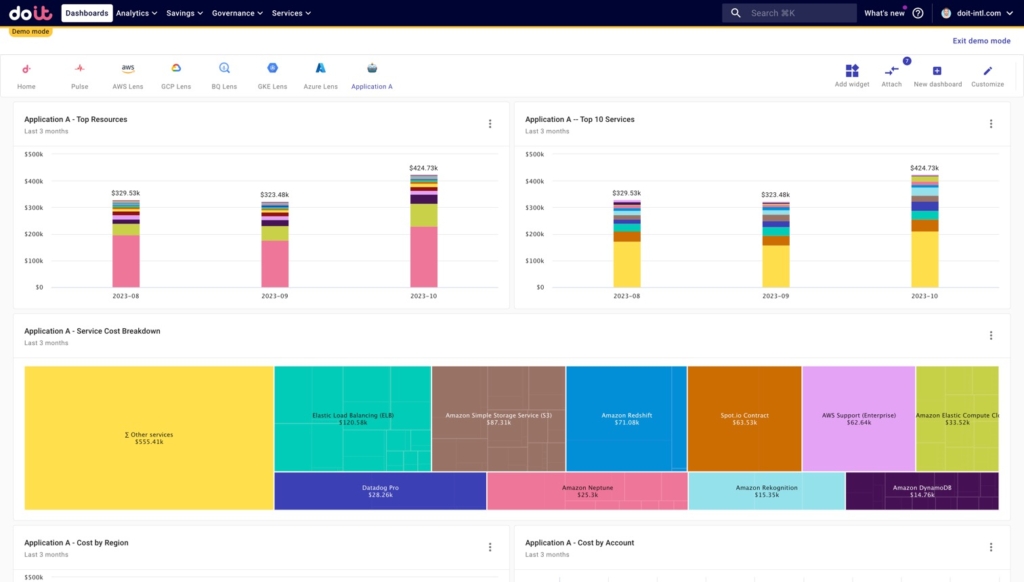
Task: Open the Pulse dashboard icon
Action: point(80,68)
